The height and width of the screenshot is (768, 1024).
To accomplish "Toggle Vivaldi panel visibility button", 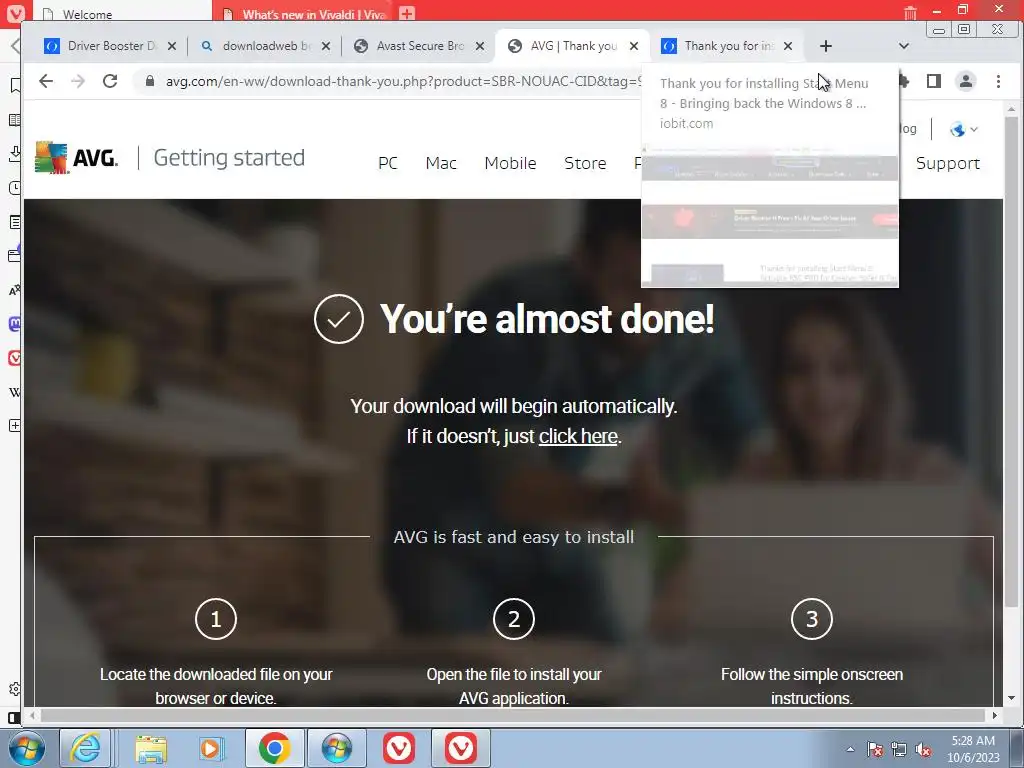I will [x=13, y=717].
